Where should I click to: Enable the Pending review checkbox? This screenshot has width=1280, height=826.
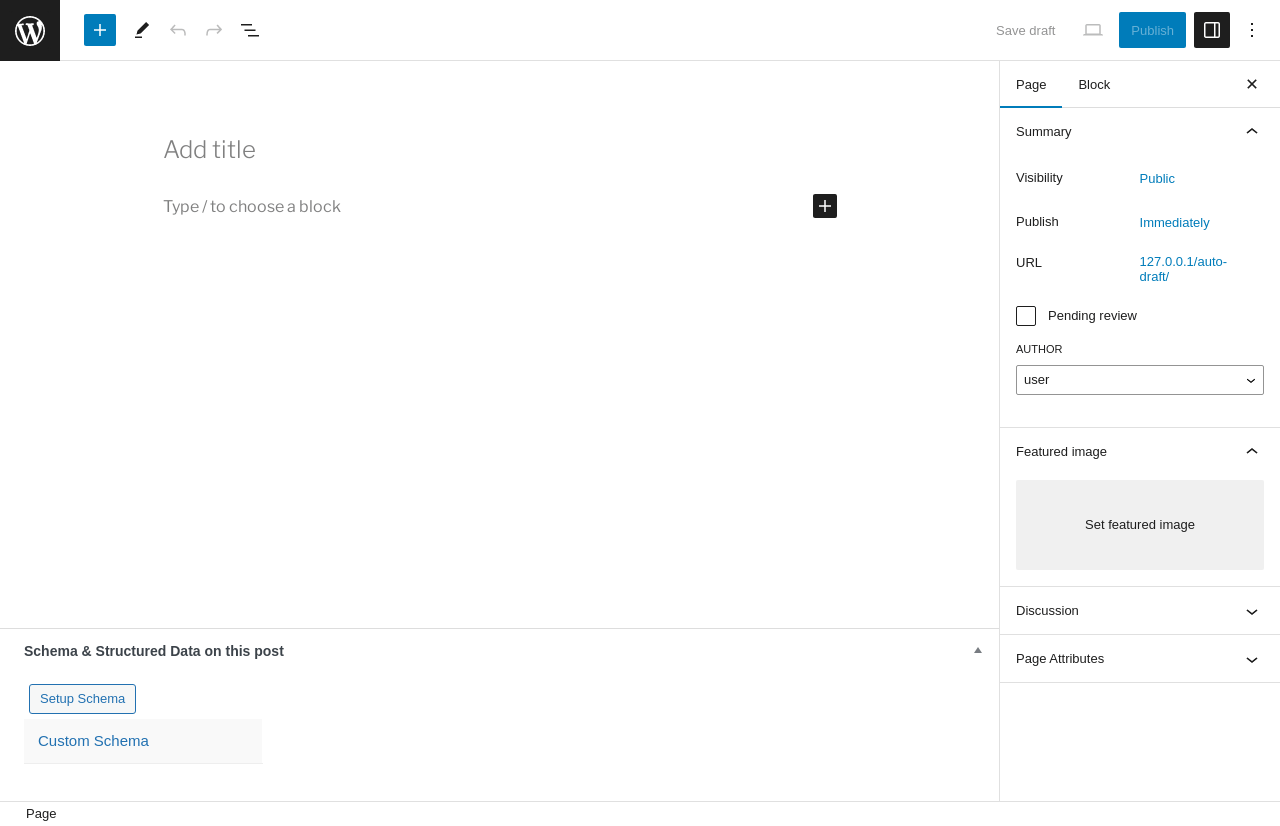tap(1026, 316)
